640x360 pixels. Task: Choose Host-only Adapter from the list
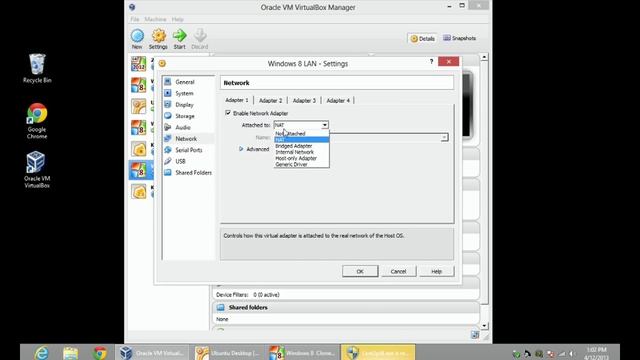coord(302,158)
